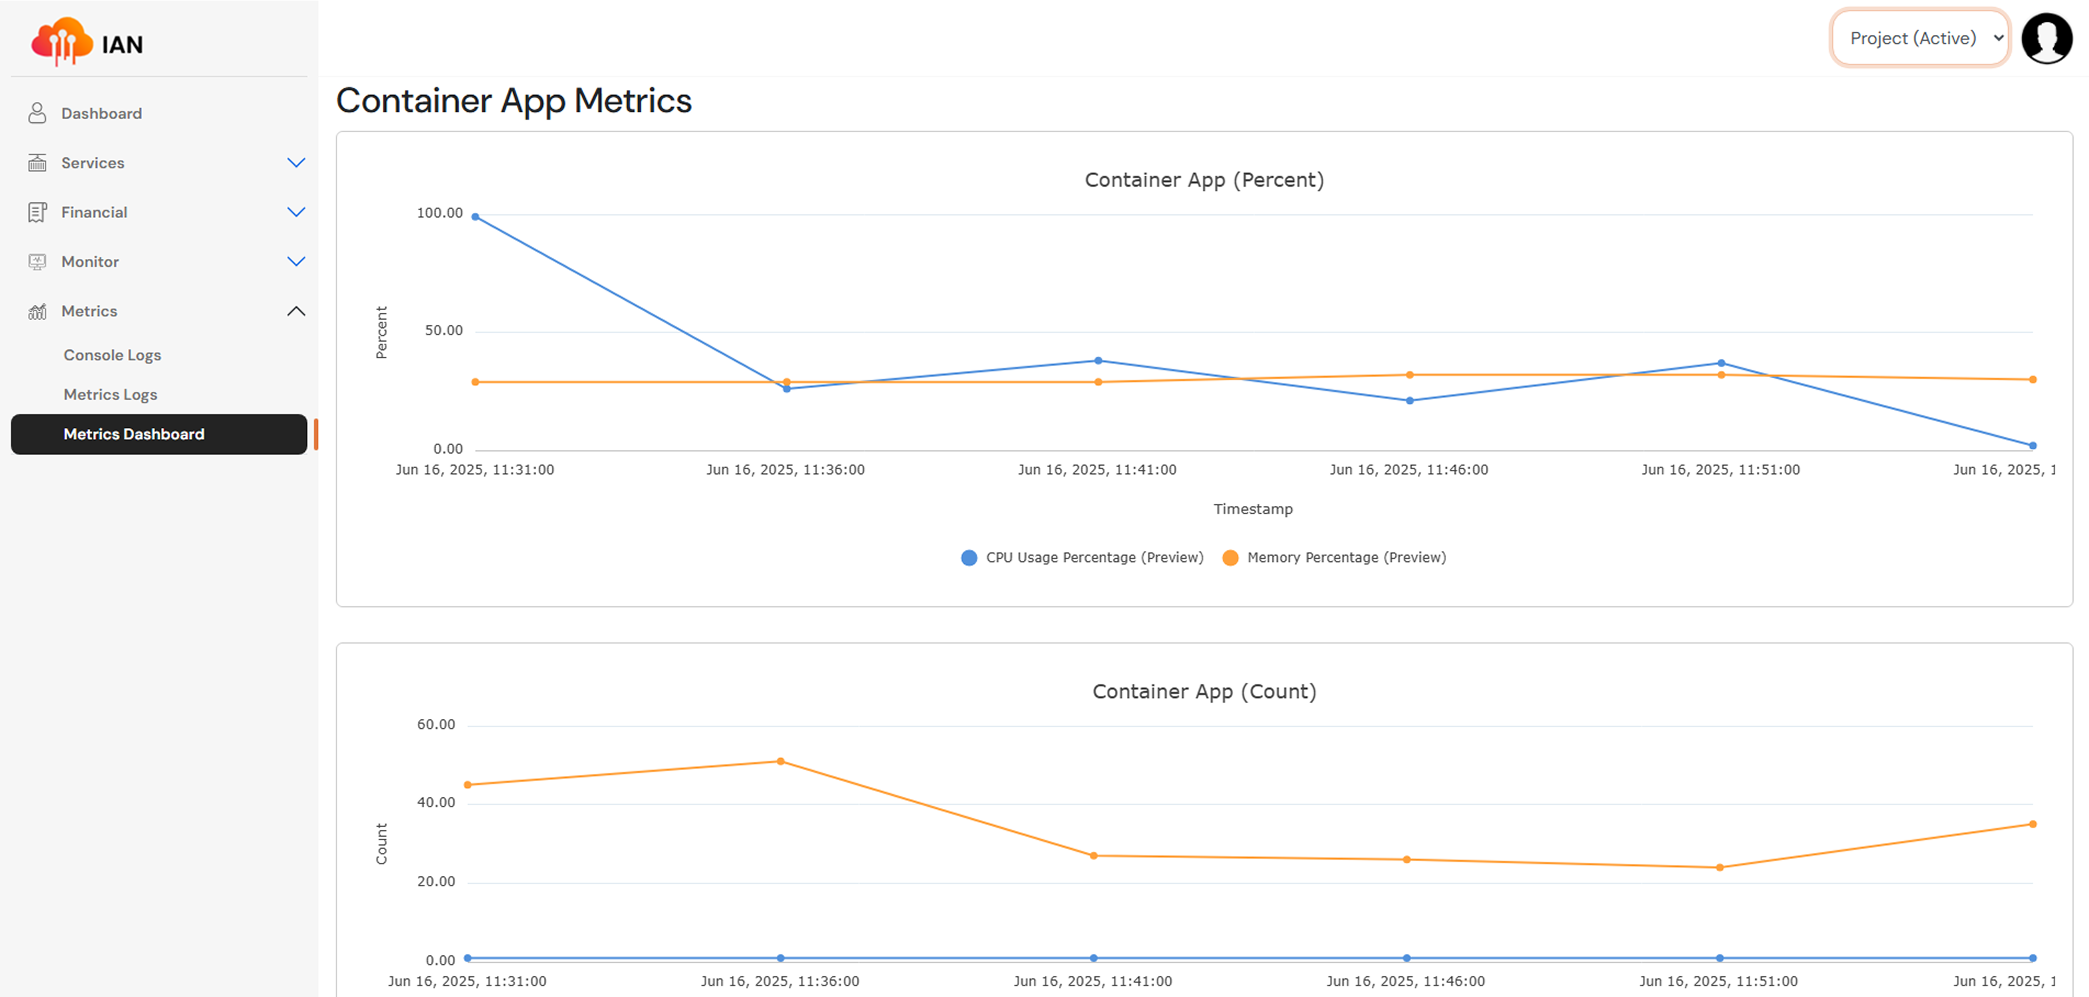Click the IAN cloud logo icon
The image size is (2089, 997).
(x=63, y=41)
